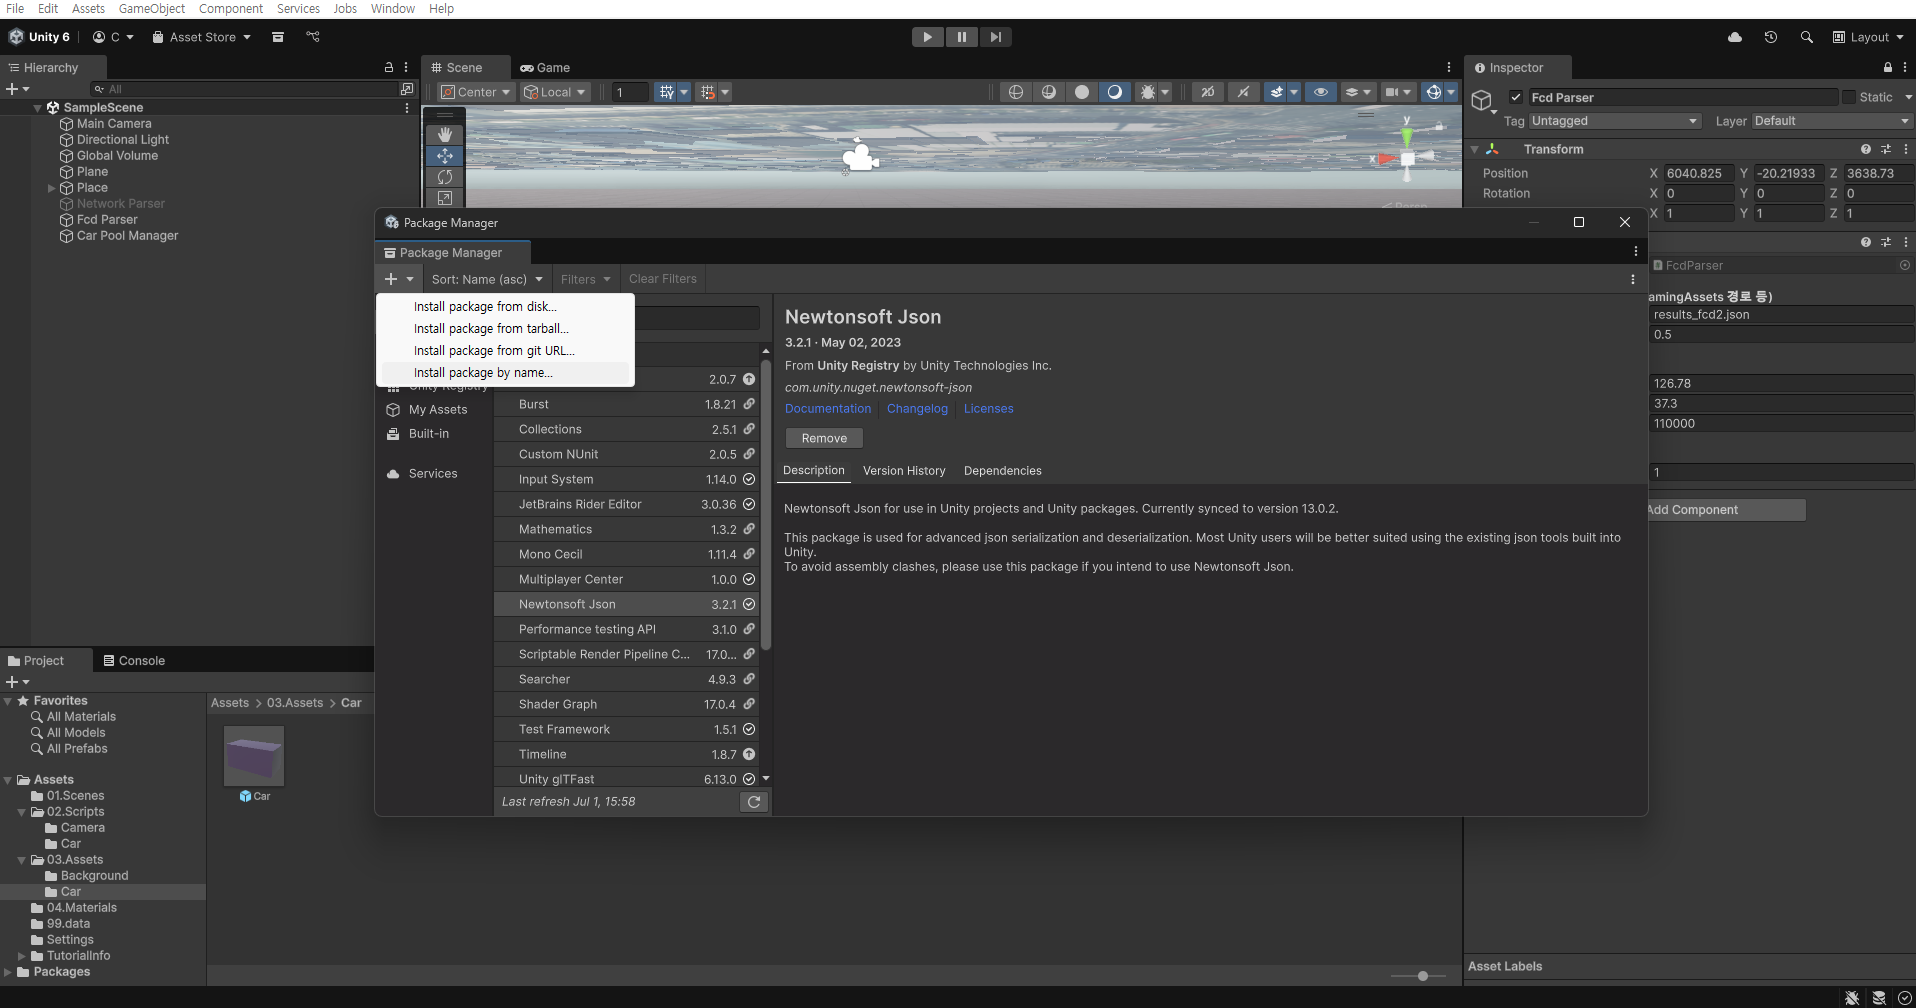Lock the Inspector panel
This screenshot has width=1916, height=1008.
[x=1888, y=67]
